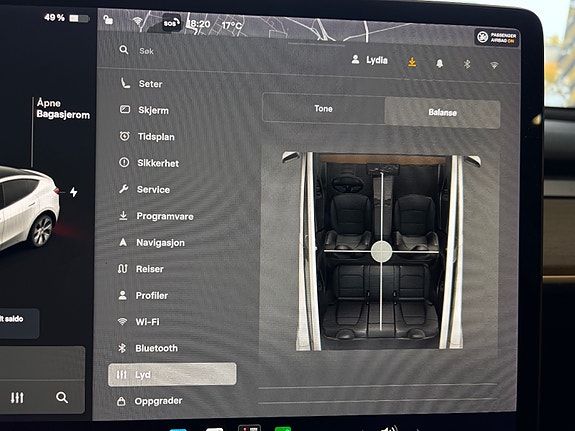Tap the car lock icon in status bar
This screenshot has width=575, height=431.
coord(108,19)
